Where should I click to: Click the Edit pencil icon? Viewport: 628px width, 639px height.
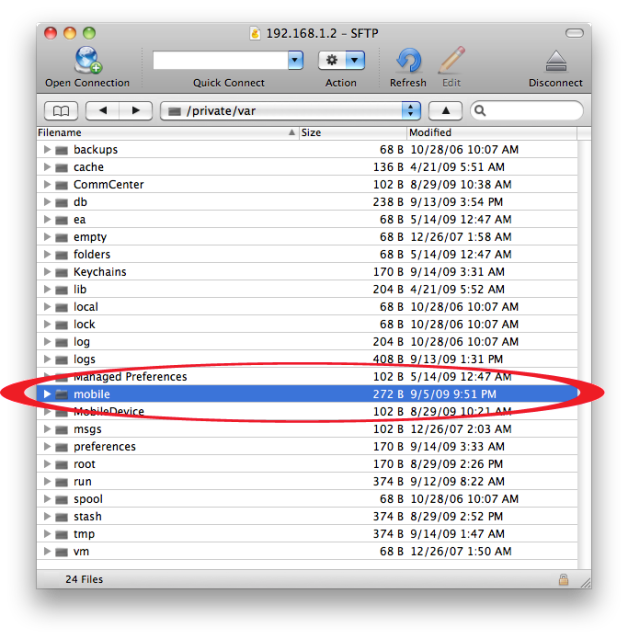[x=452, y=60]
